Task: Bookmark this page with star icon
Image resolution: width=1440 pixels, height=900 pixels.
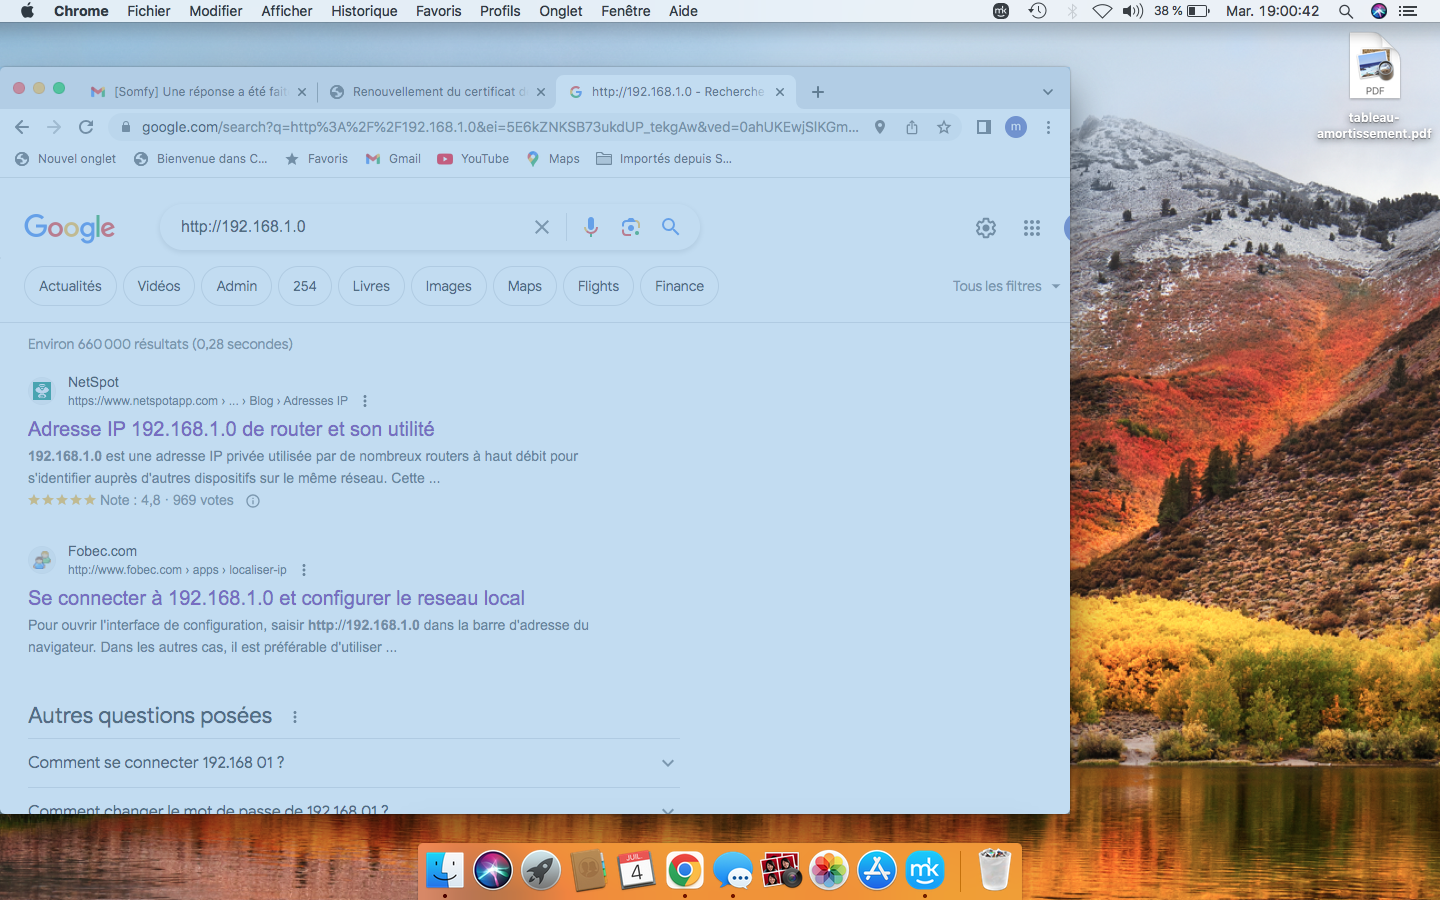Action: point(944,127)
